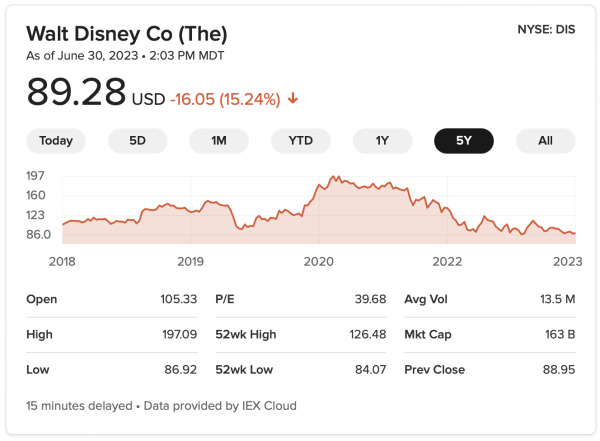Select the Today time range
The height and width of the screenshot is (441, 600).
[56, 141]
